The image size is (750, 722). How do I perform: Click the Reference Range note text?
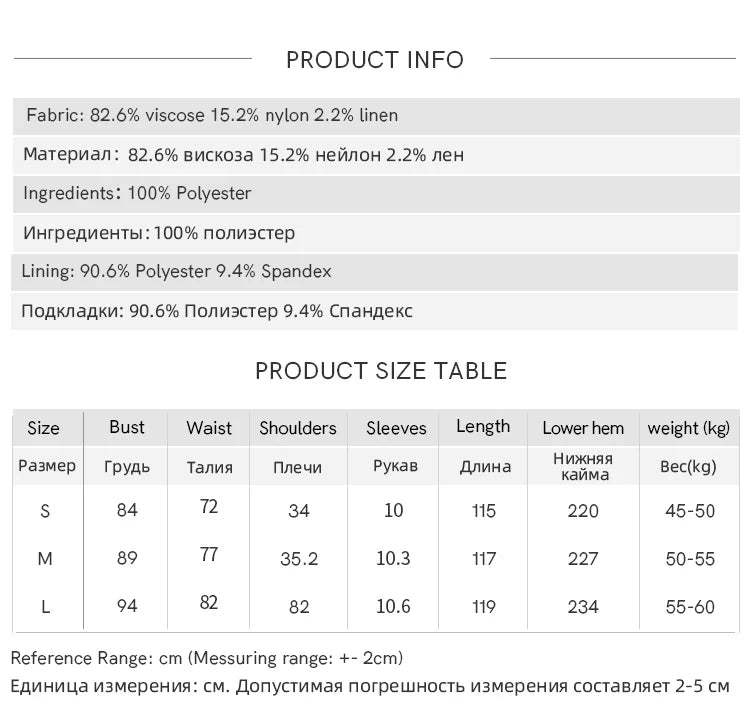[x=207, y=658]
